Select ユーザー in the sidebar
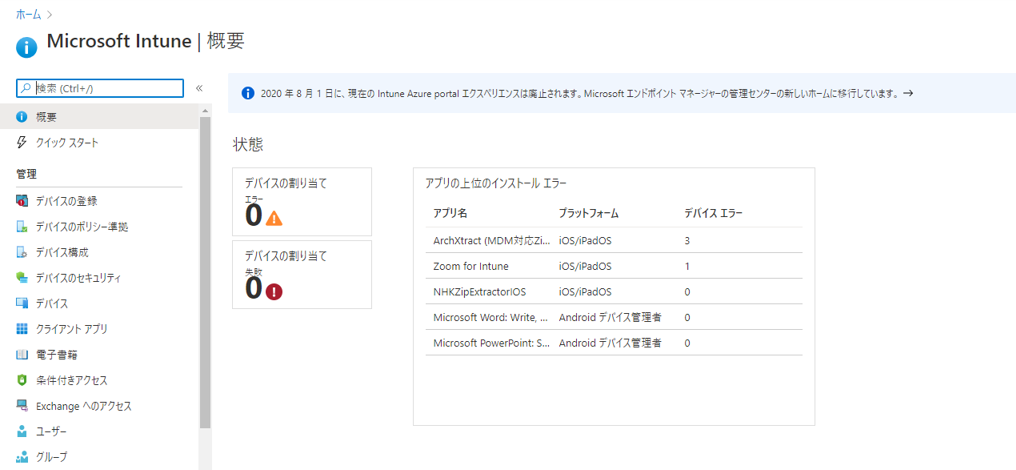The height and width of the screenshot is (470, 1016). pyautogui.click(x=51, y=432)
